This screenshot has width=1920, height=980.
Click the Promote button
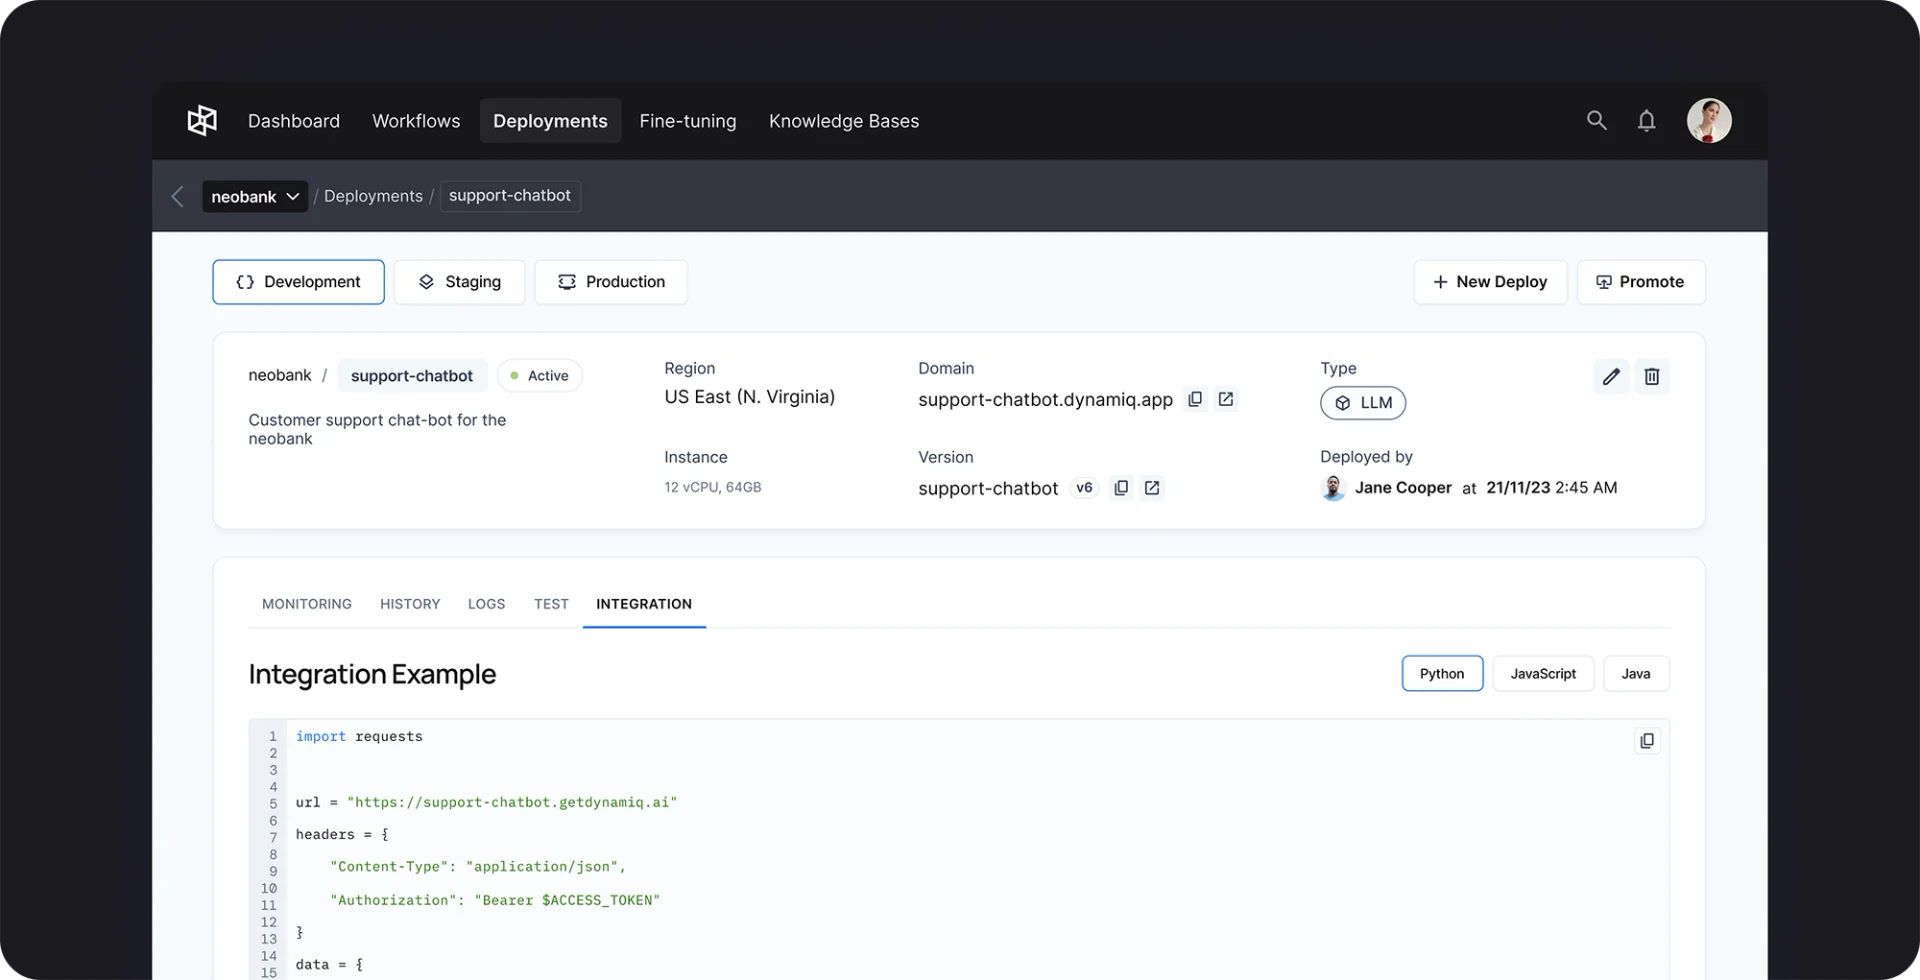coord(1639,281)
